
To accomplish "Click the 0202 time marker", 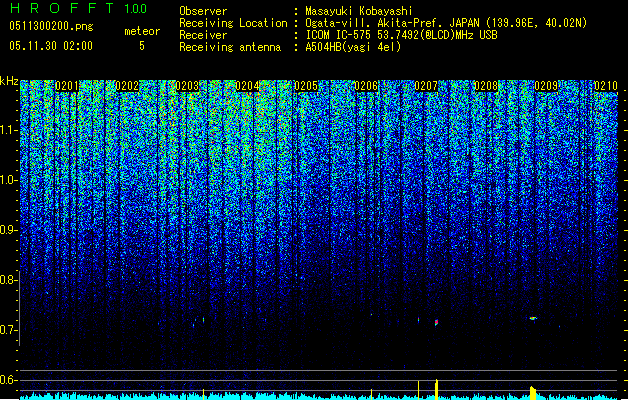I will click(127, 86).
